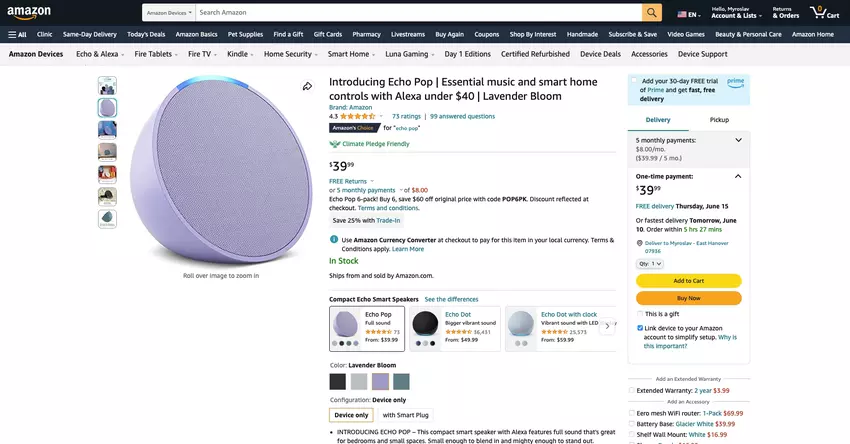Uncheck 'Link device to your Amazon account'

pos(640,328)
